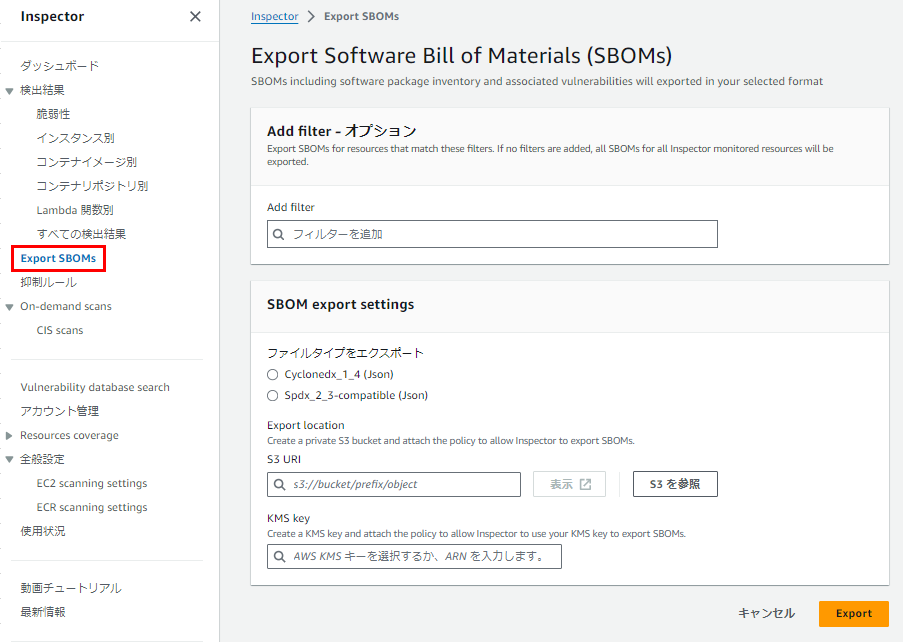The height and width of the screenshot is (642, 903).
Task: Collapse the 全般設定 section
Action: click(9, 459)
